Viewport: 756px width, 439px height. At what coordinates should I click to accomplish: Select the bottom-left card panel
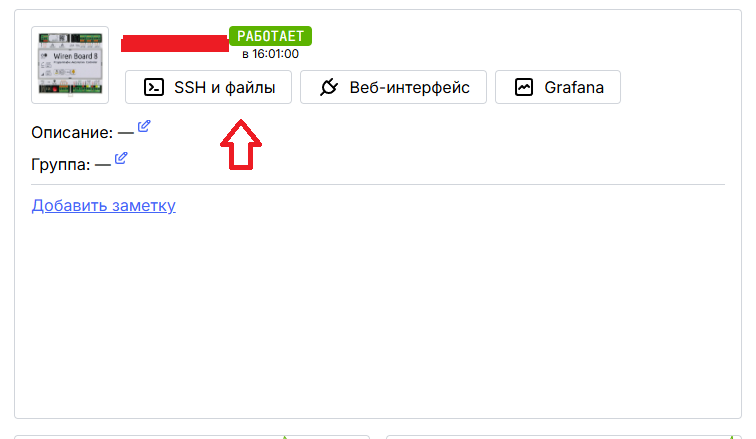point(192,437)
